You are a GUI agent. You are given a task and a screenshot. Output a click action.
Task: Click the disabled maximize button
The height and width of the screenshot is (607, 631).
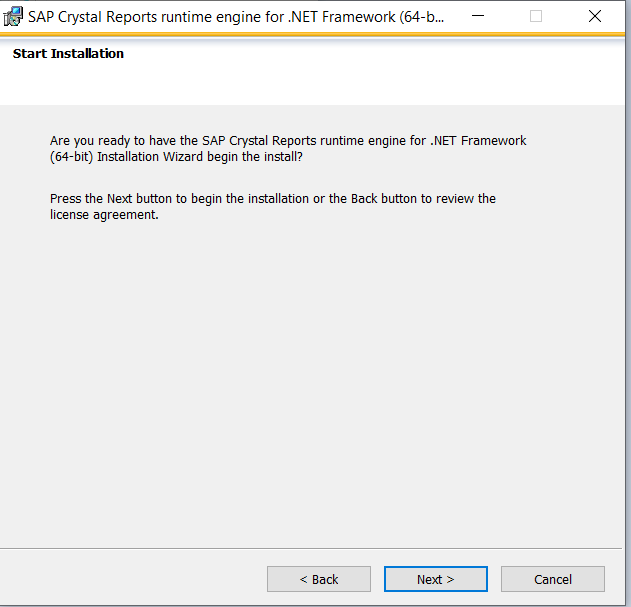536,16
